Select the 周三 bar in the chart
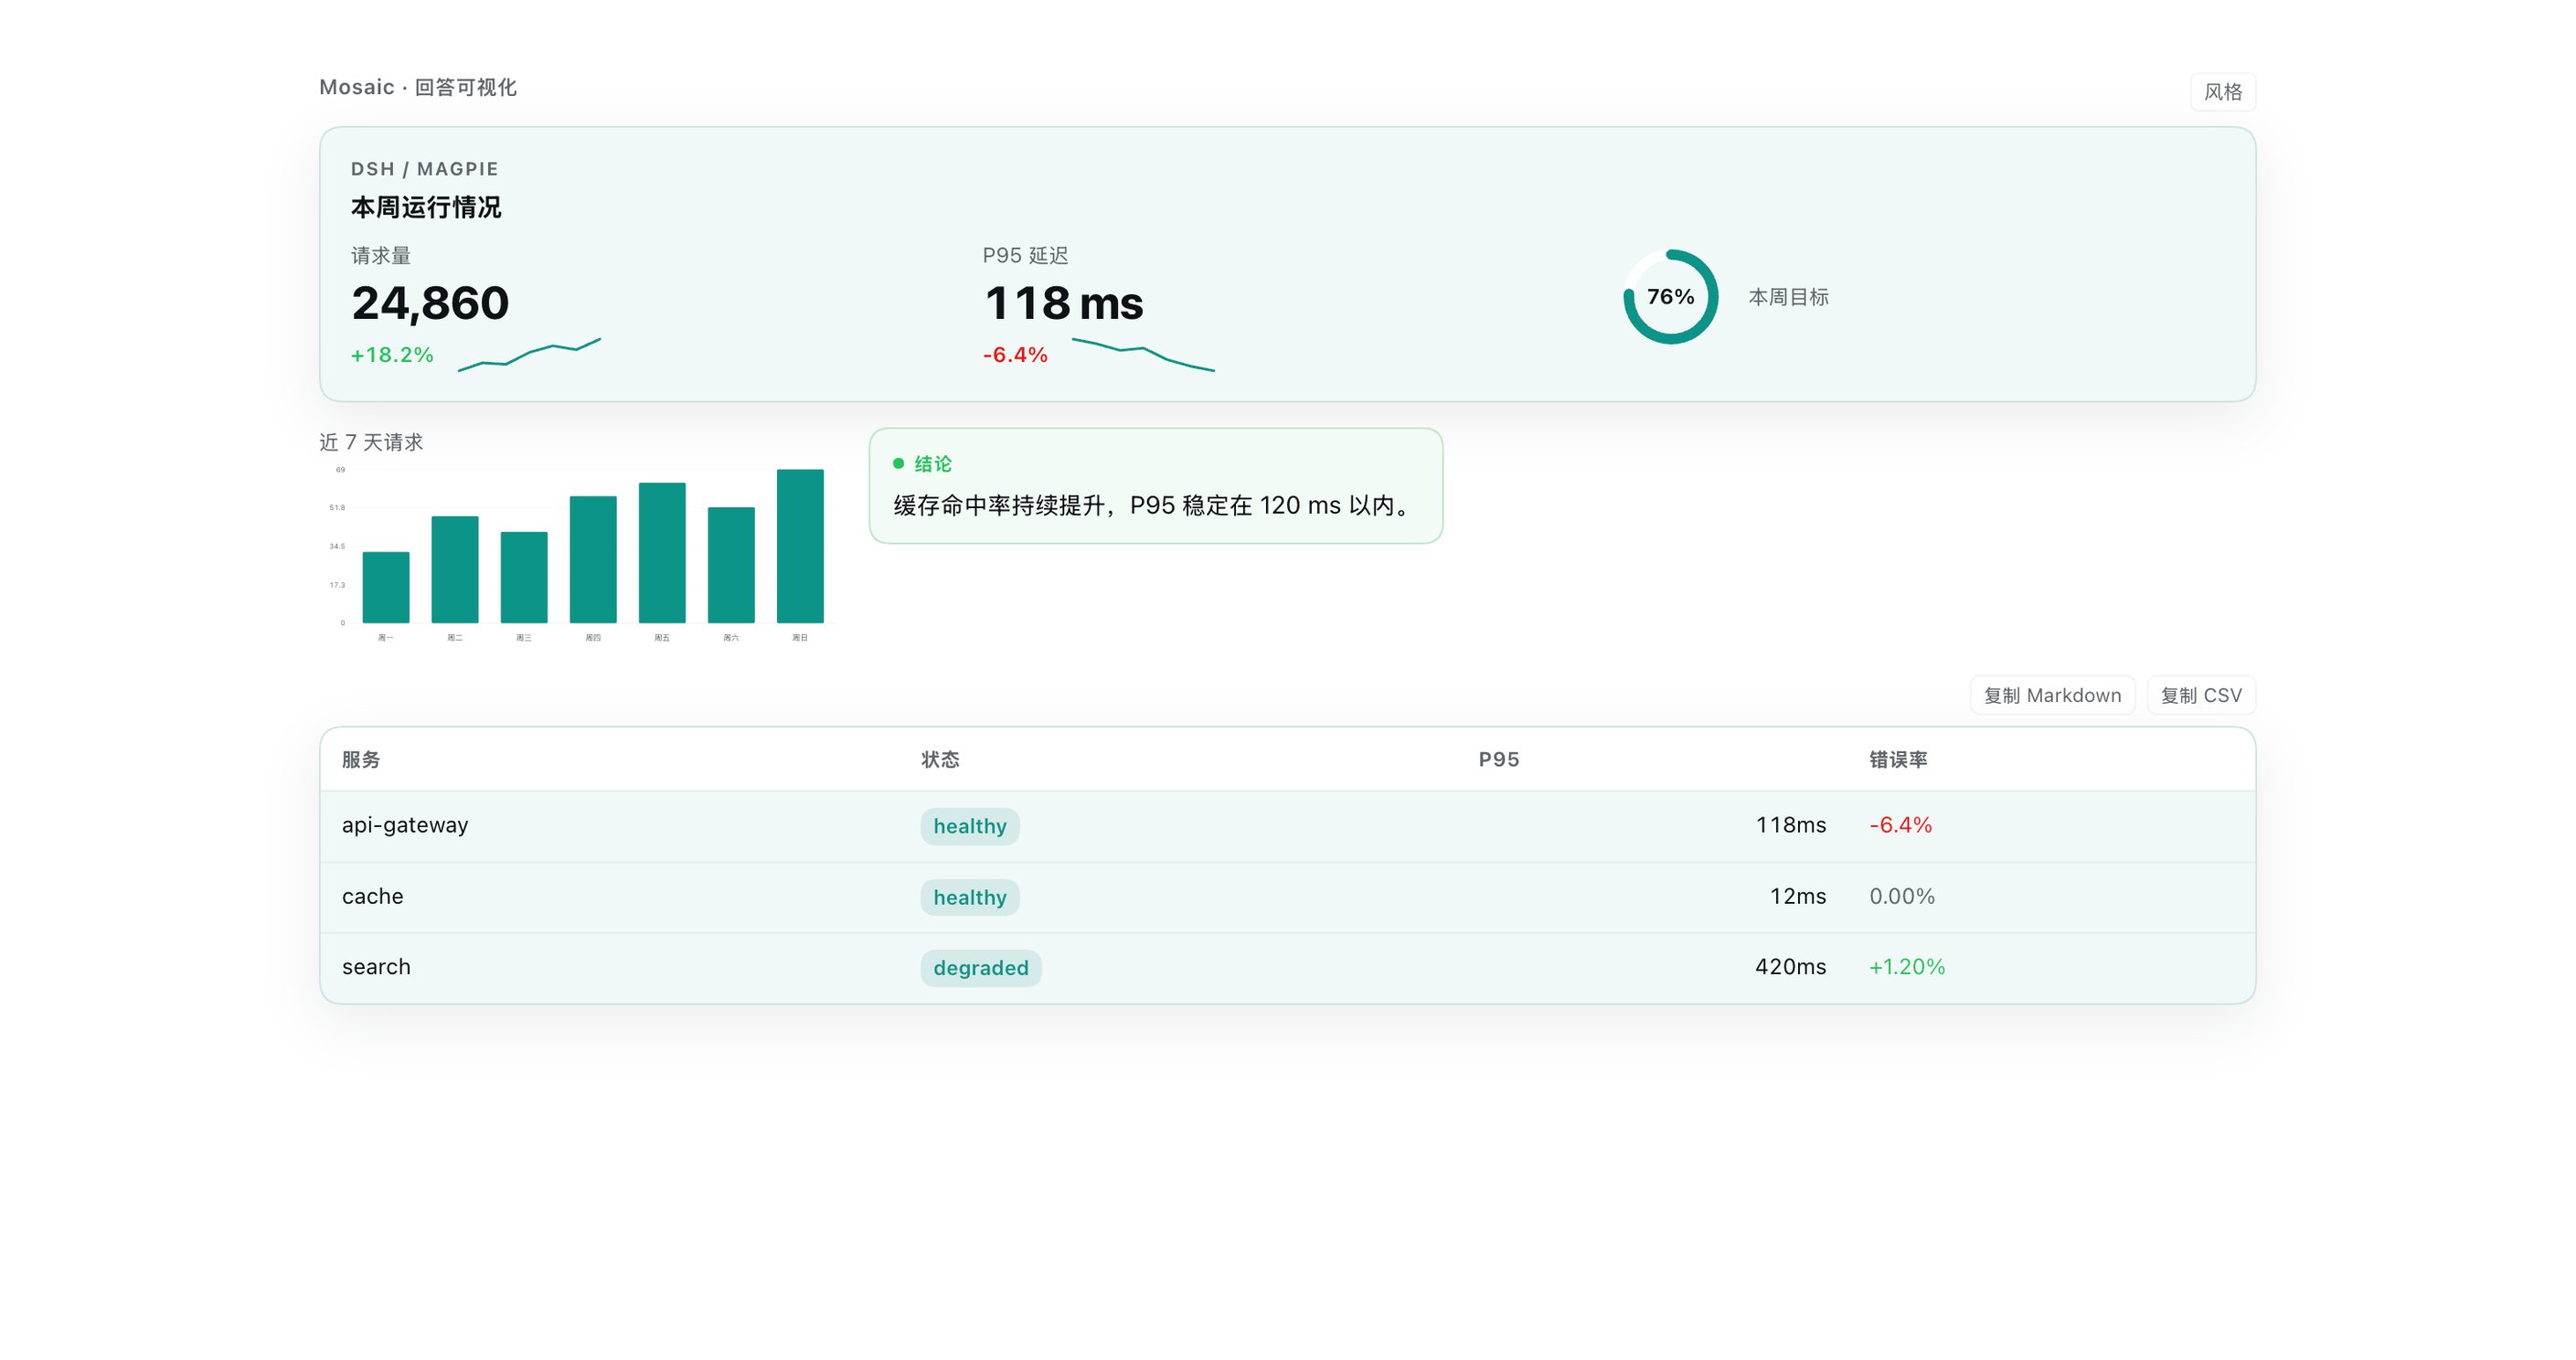This screenshot has height=1360, width=2576. pyautogui.click(x=524, y=577)
